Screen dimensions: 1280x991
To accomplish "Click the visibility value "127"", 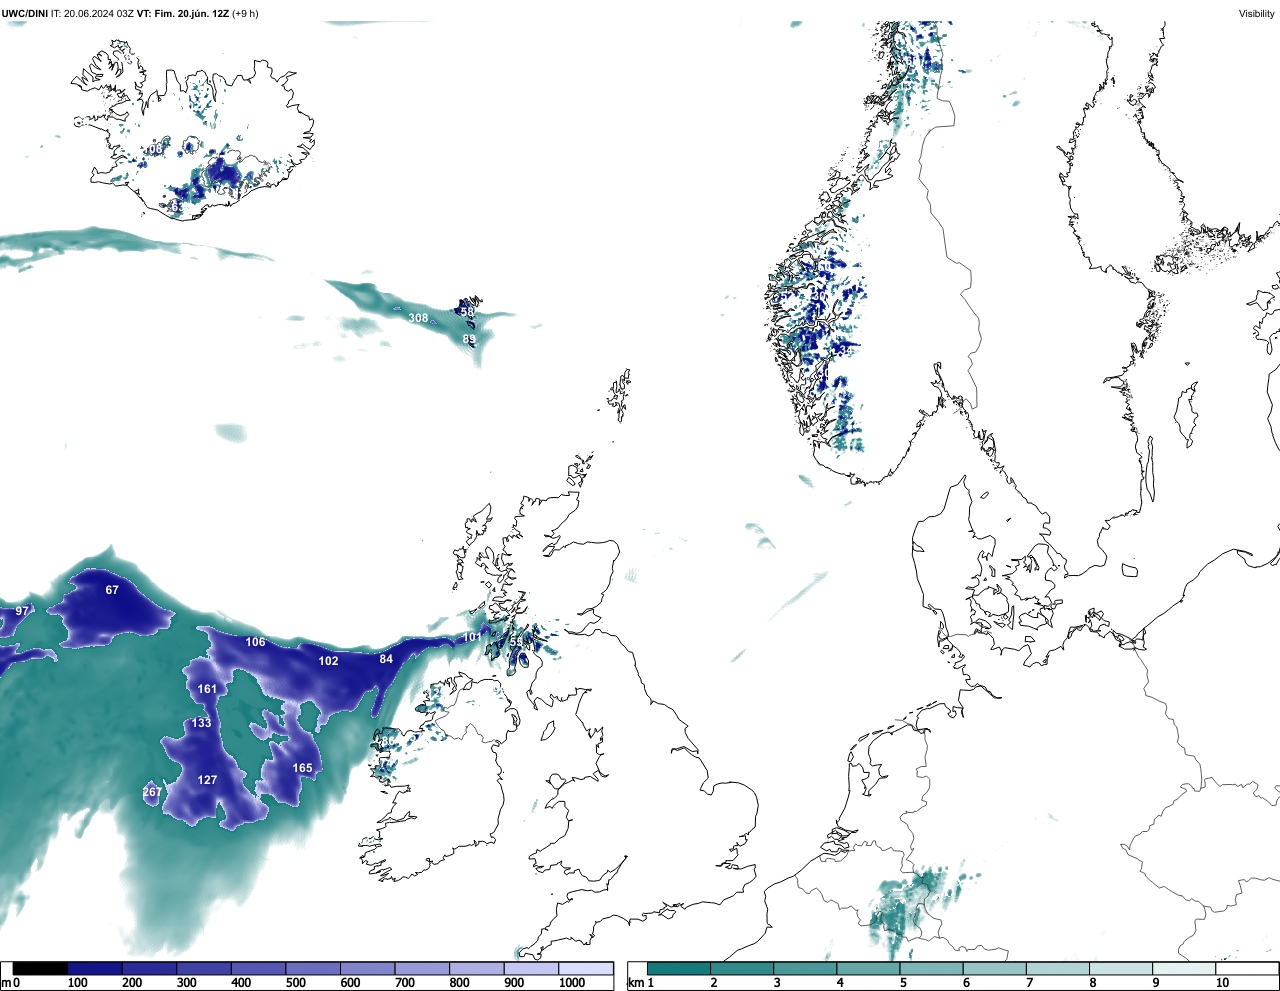I will click(207, 780).
